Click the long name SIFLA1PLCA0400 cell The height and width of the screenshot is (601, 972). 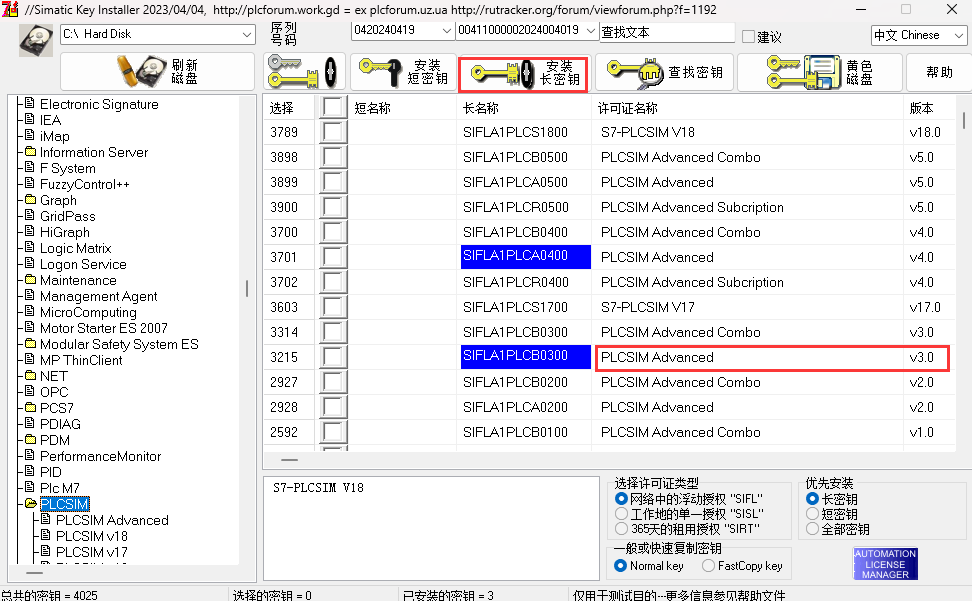pos(526,257)
